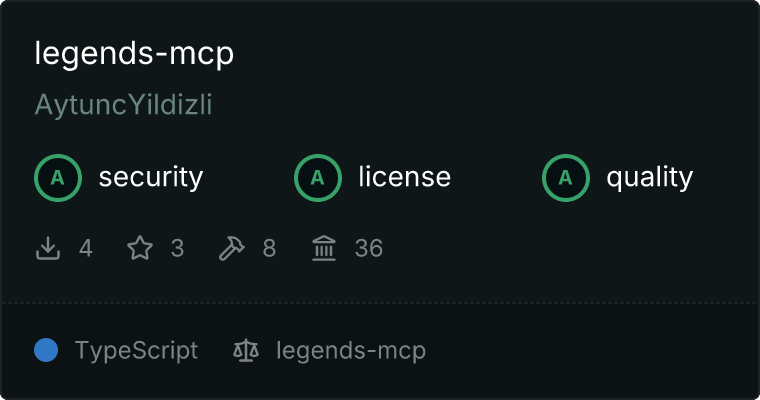Click the star count 3
This screenshot has width=760, height=400.
pyautogui.click(x=177, y=248)
